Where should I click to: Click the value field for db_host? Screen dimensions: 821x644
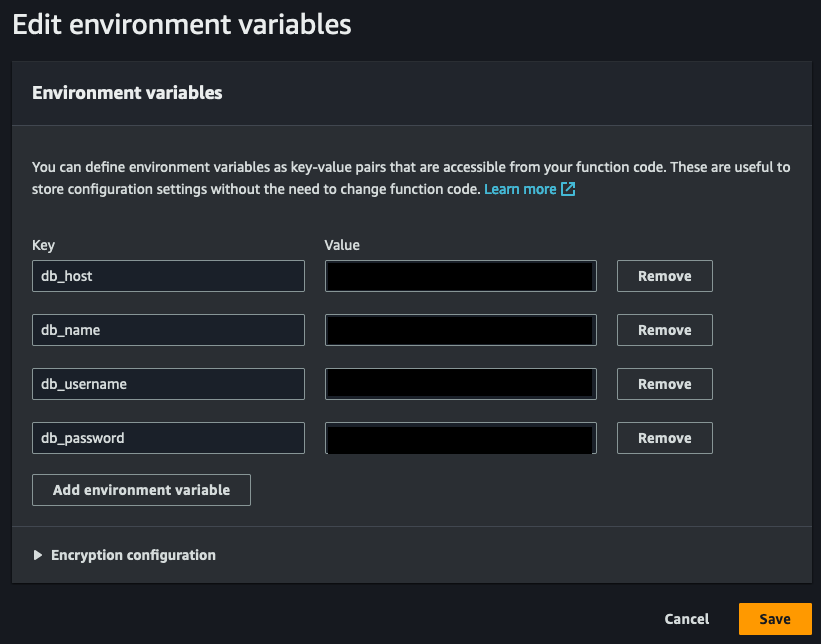coord(460,276)
